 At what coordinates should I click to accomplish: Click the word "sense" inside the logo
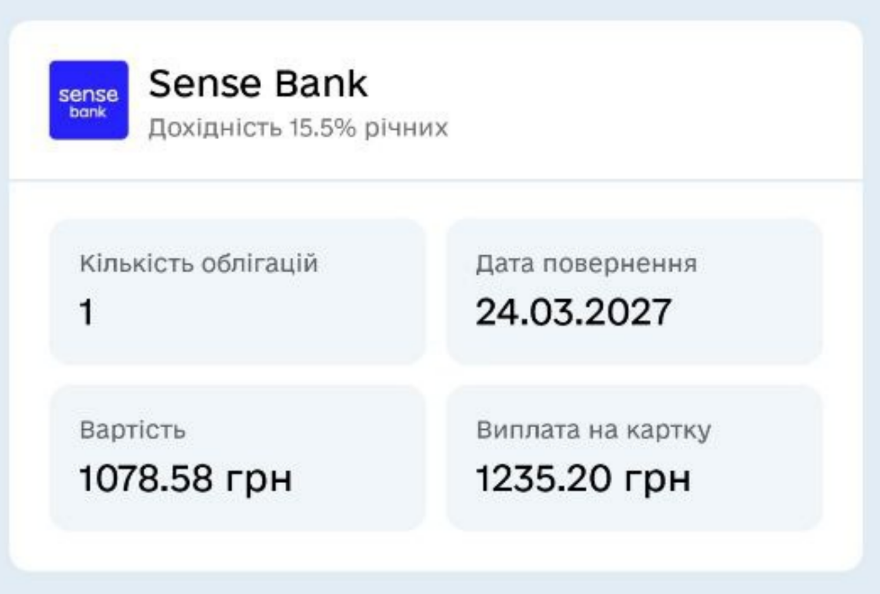[89, 94]
